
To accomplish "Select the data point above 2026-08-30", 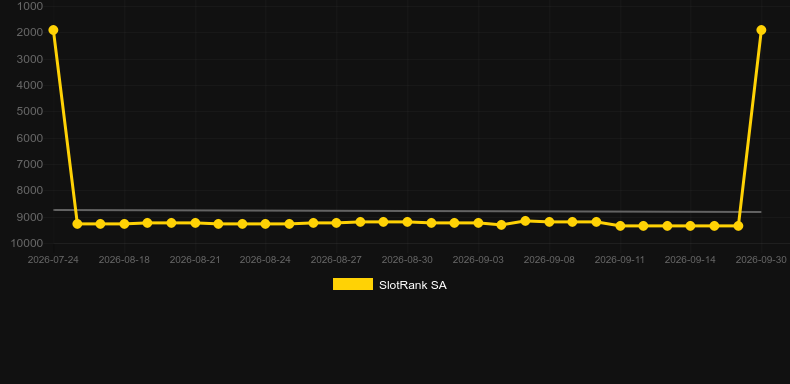I will point(407,222).
